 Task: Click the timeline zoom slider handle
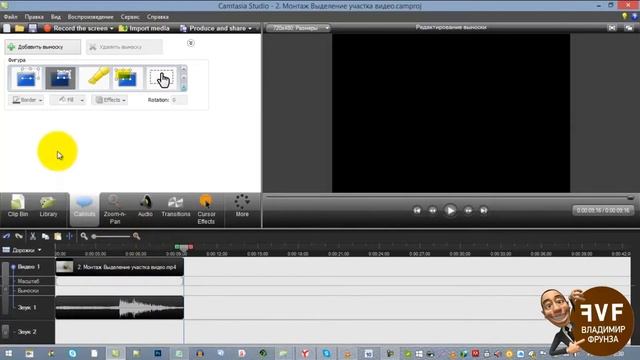click(94, 236)
